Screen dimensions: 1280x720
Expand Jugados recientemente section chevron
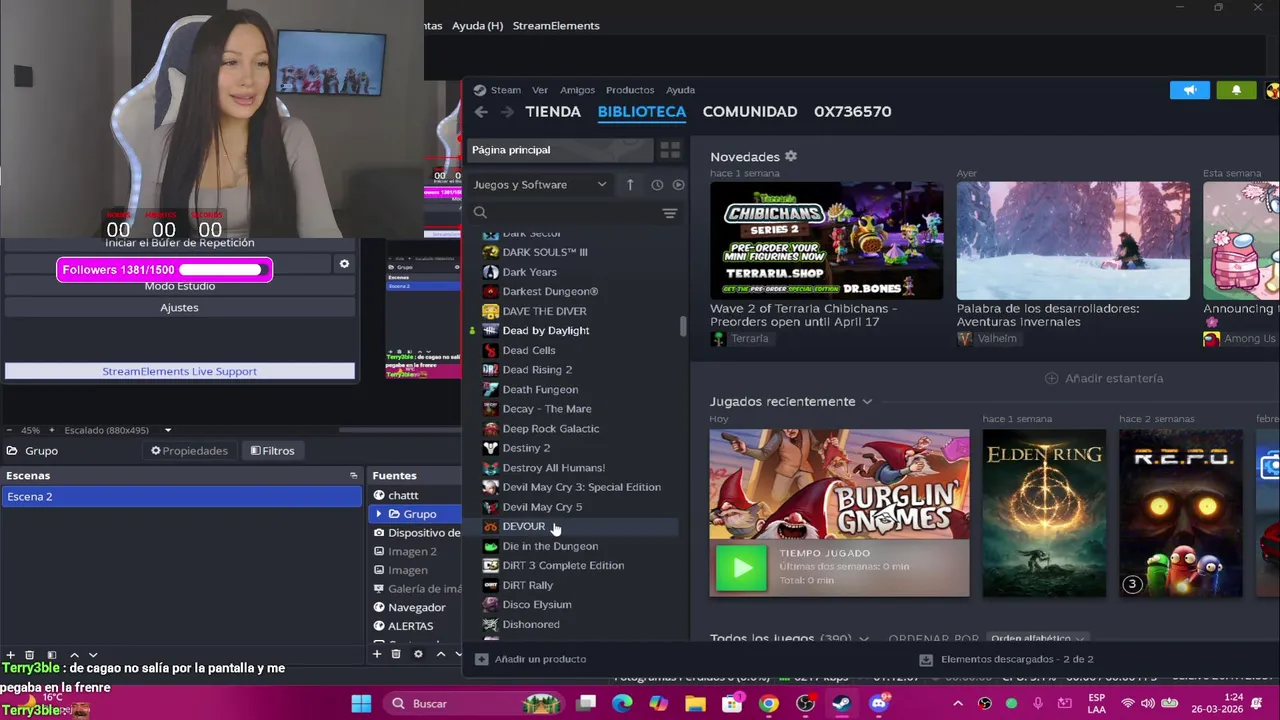(867, 402)
